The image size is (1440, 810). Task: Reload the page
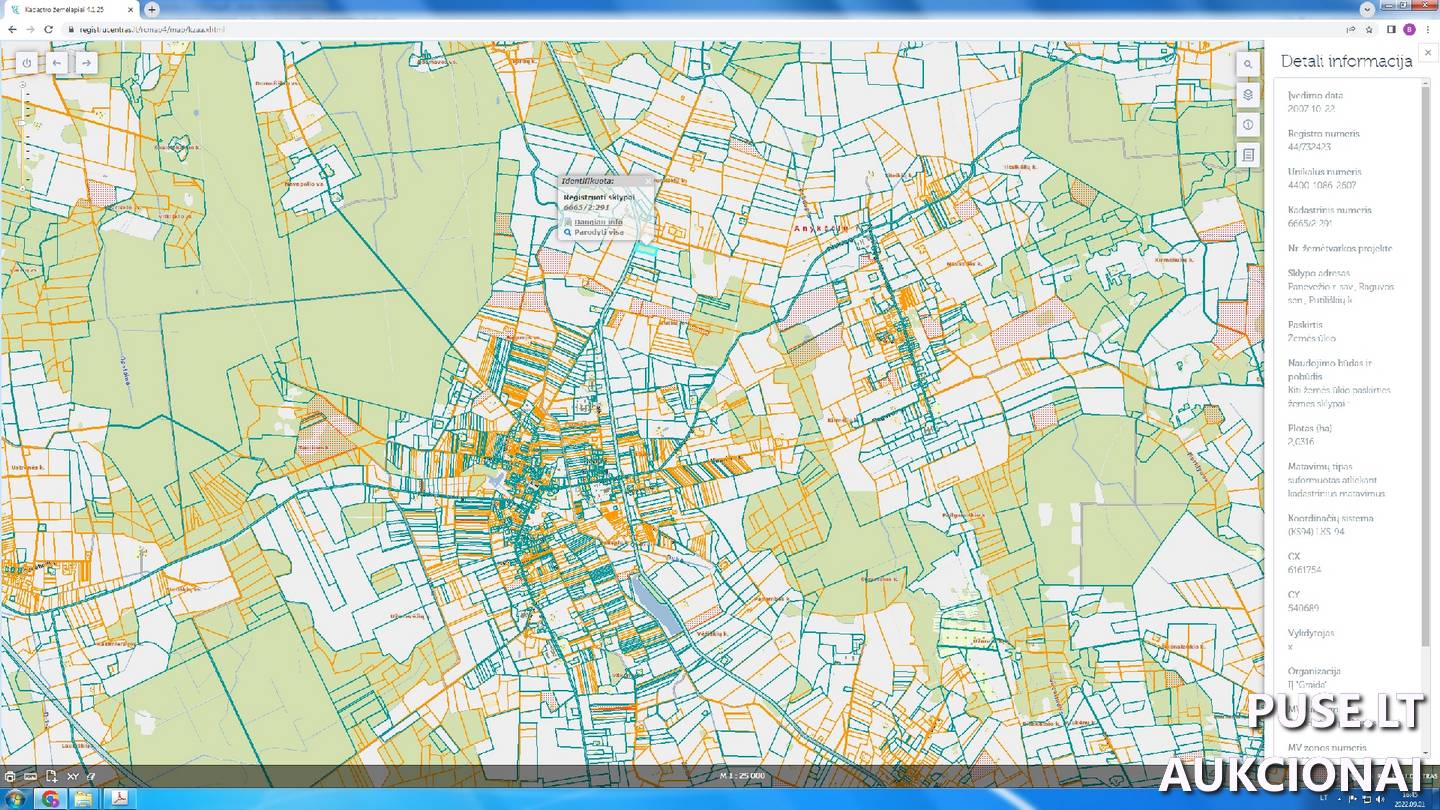tap(49, 29)
